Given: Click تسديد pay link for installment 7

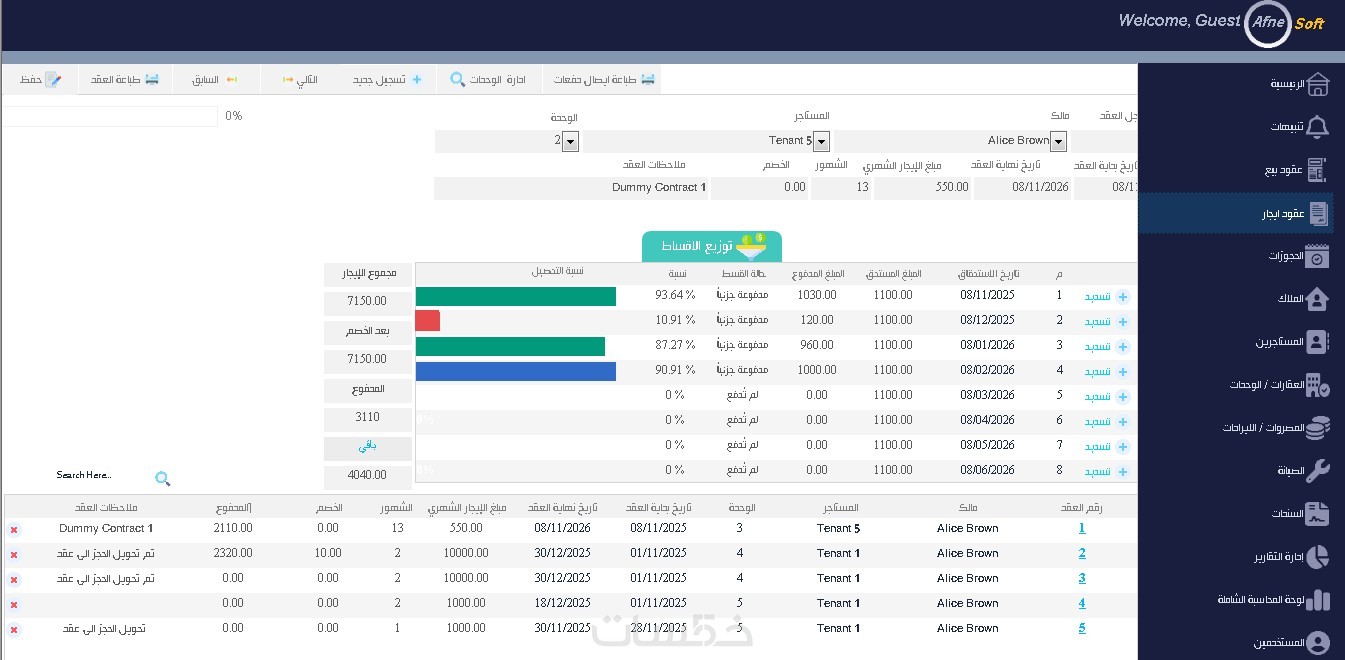Looking at the screenshot, I should point(1098,446).
